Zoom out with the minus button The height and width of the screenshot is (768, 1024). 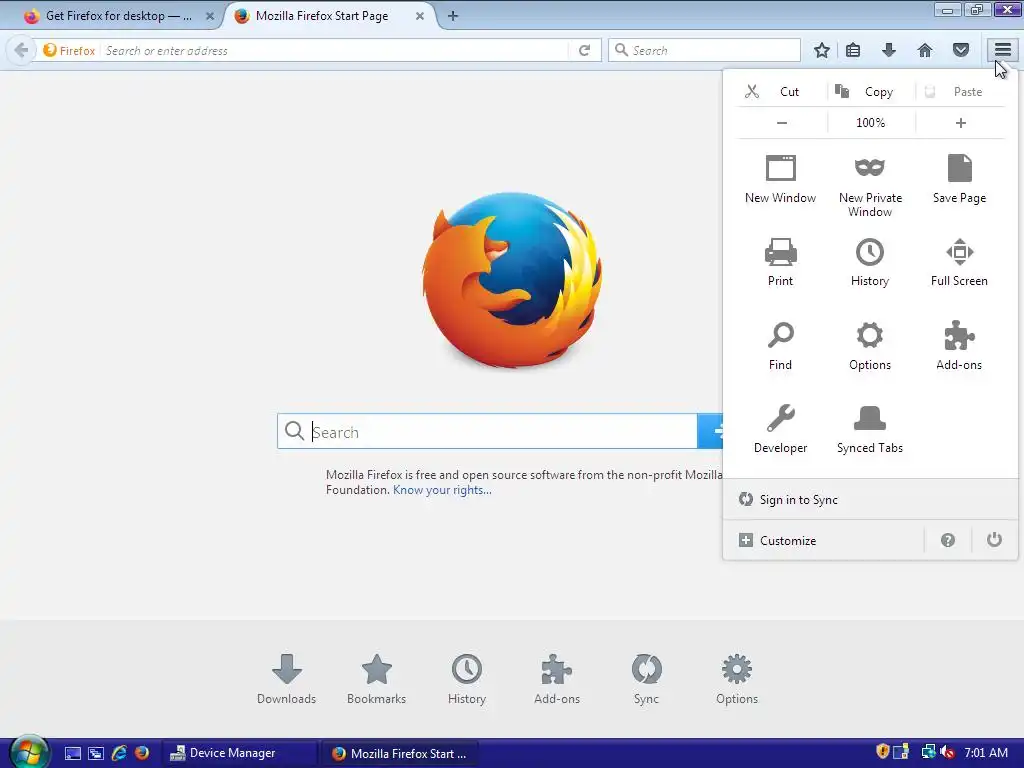(x=782, y=123)
